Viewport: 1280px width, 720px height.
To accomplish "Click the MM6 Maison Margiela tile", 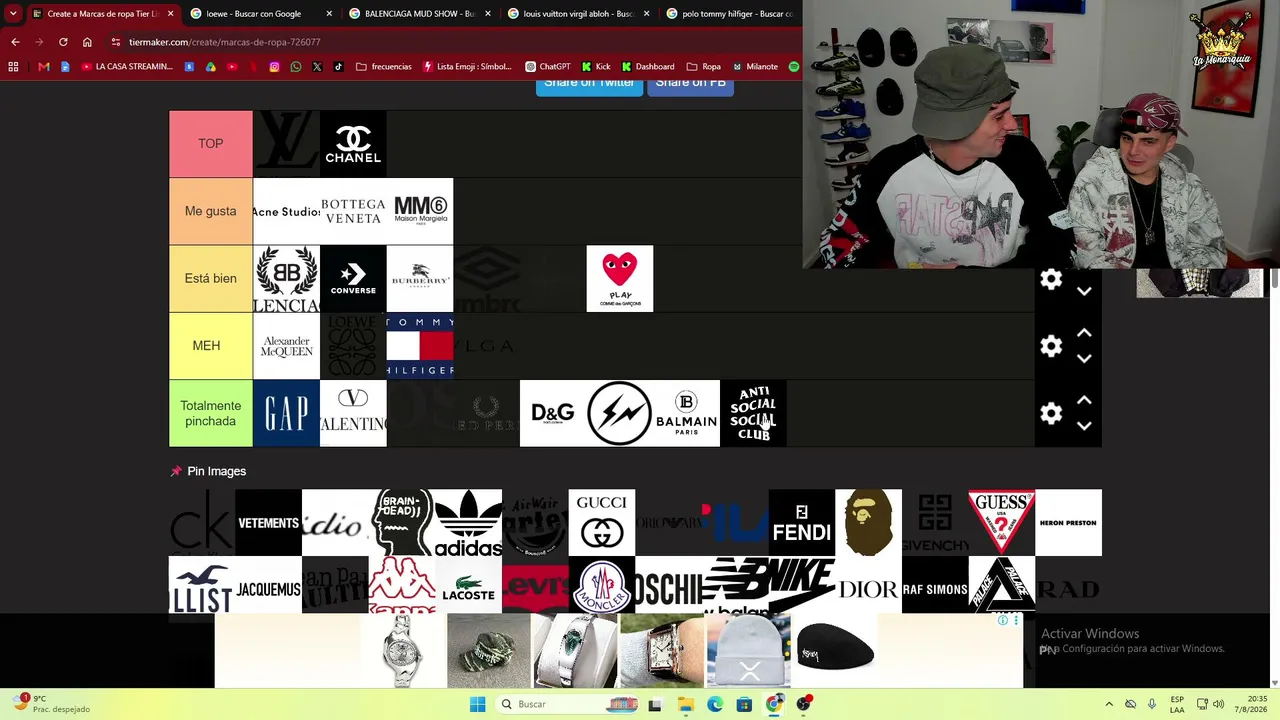I will point(420,211).
